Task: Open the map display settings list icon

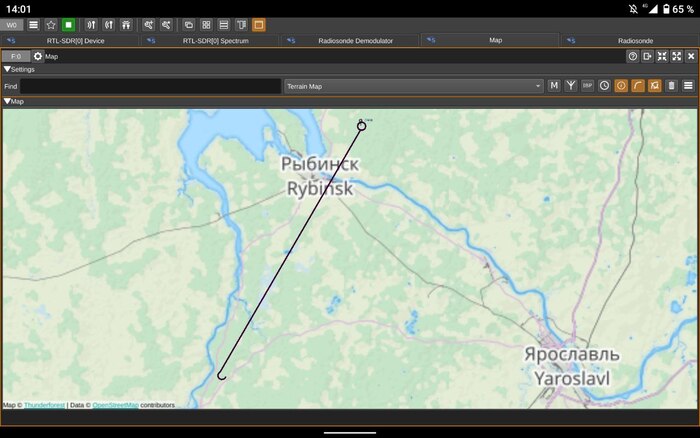Action: pyautogui.click(x=688, y=86)
